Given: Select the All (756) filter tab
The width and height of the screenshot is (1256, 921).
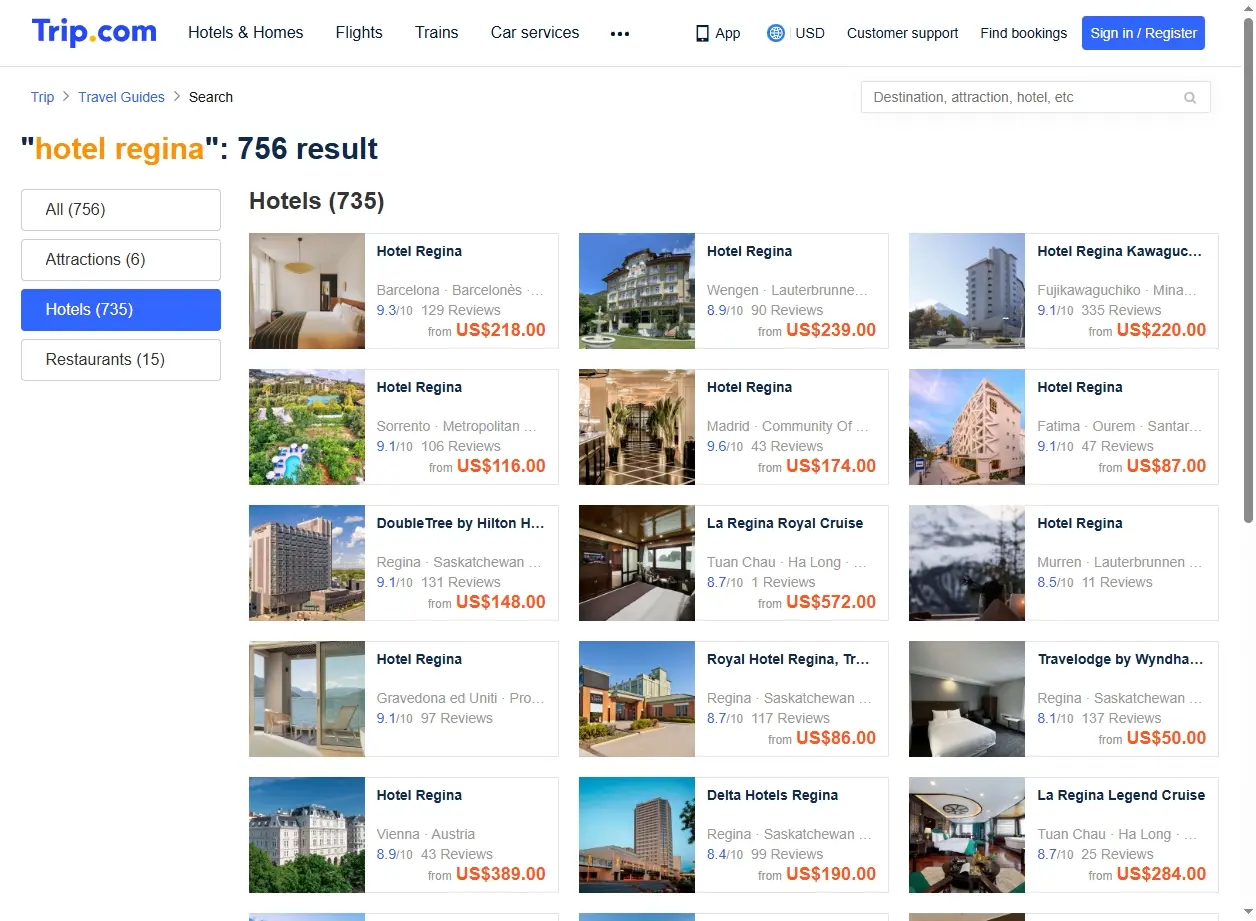Looking at the screenshot, I should [x=121, y=210].
